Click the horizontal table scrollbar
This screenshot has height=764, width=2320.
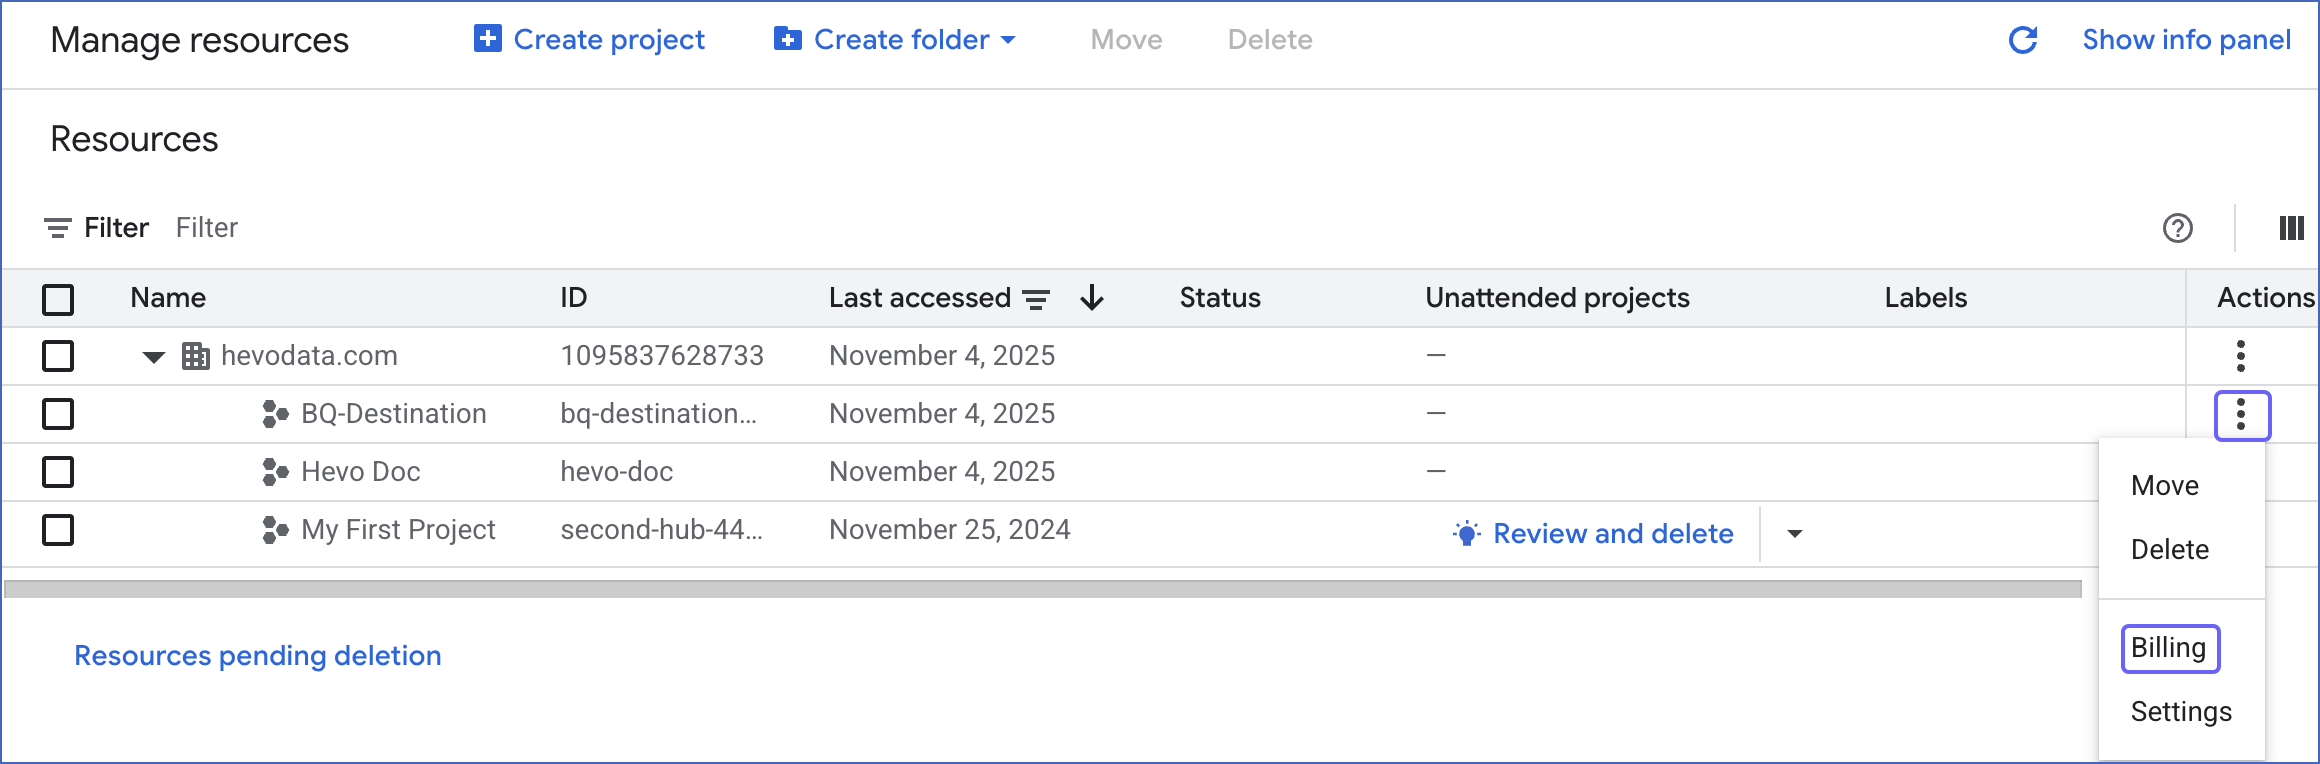pyautogui.click(x=1042, y=589)
